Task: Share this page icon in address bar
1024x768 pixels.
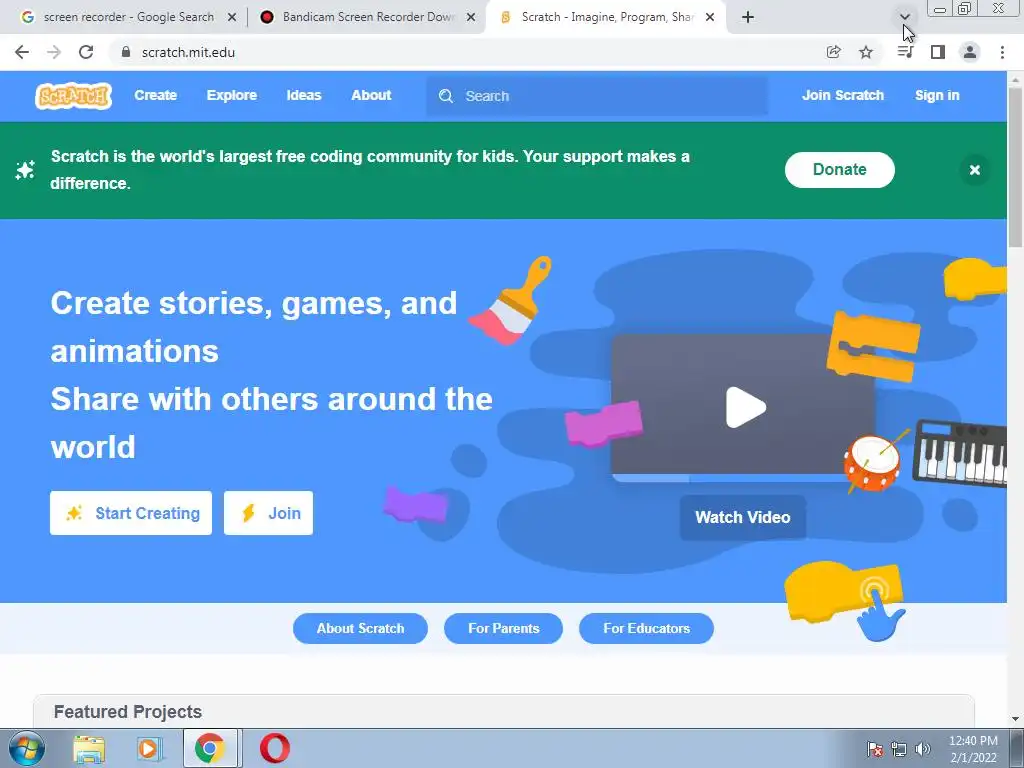Action: pyautogui.click(x=833, y=52)
